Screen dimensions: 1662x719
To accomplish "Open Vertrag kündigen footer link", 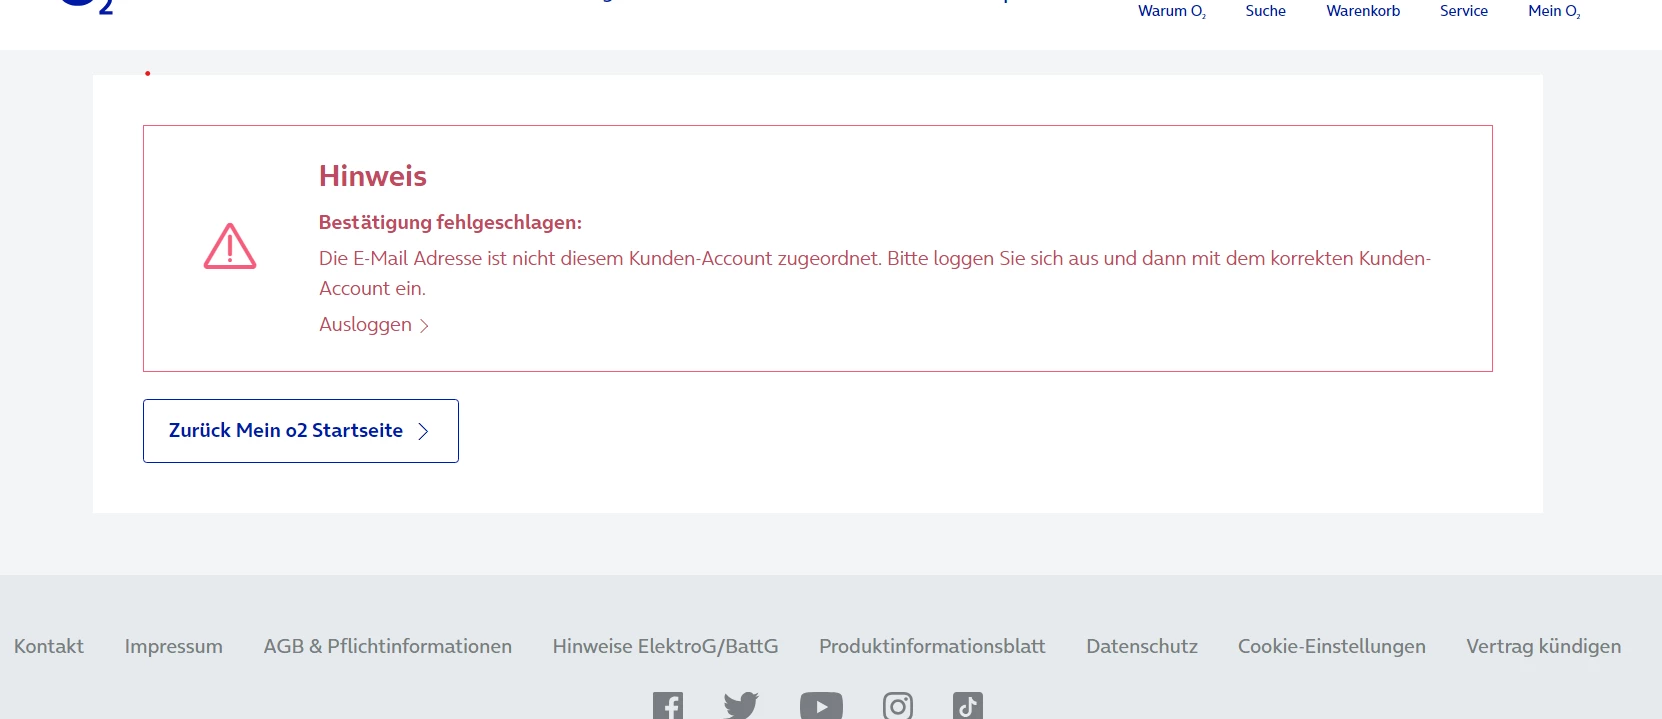I will click(1544, 646).
